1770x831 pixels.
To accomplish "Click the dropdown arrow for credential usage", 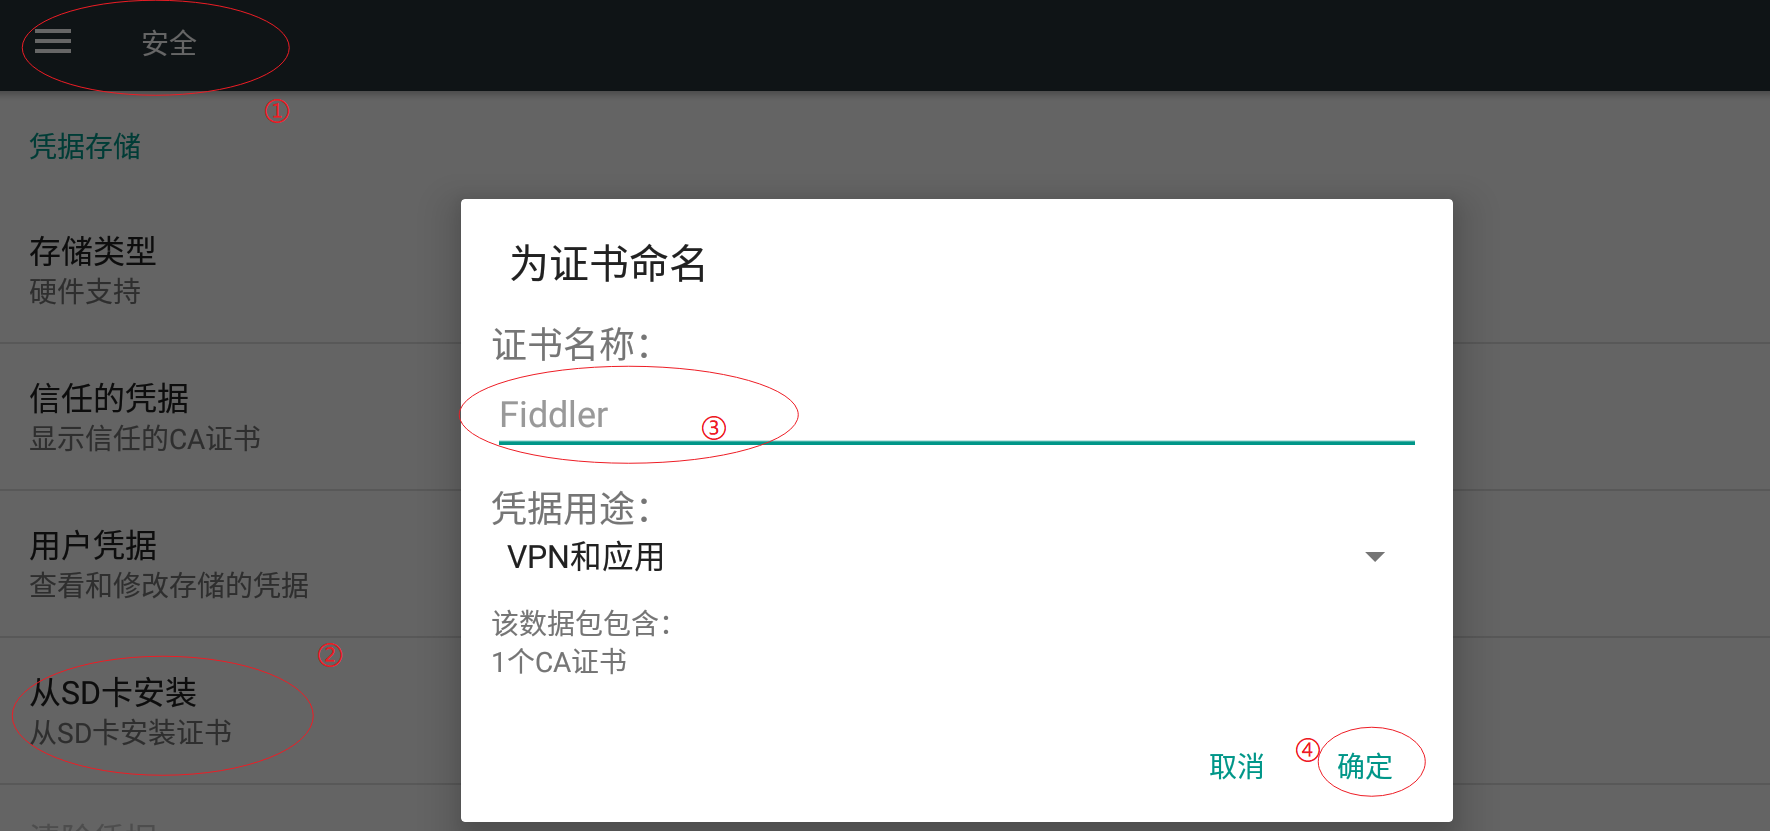I will [x=1375, y=557].
